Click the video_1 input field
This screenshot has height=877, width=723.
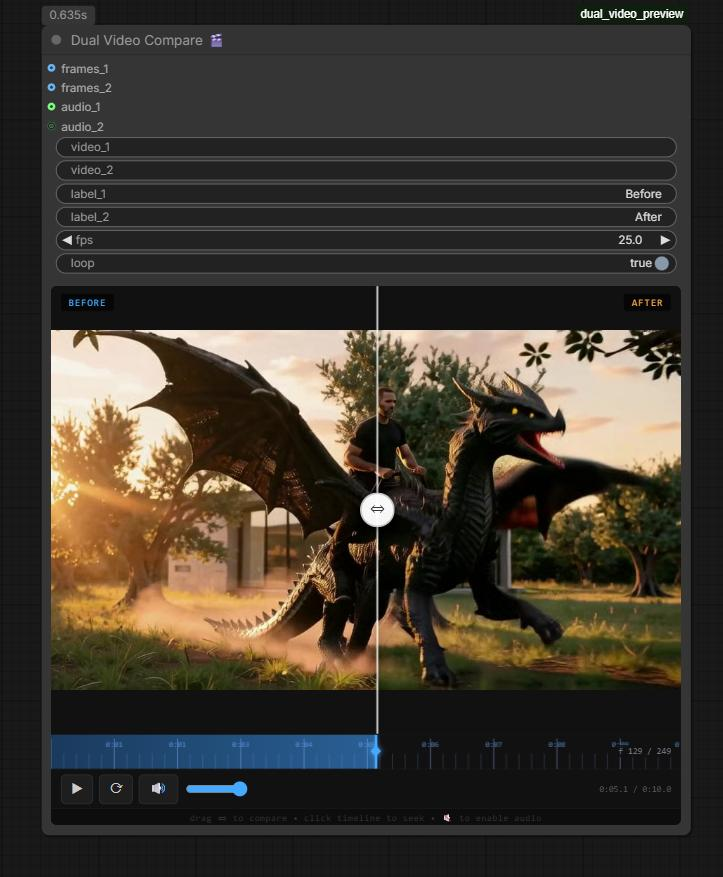[366, 147]
